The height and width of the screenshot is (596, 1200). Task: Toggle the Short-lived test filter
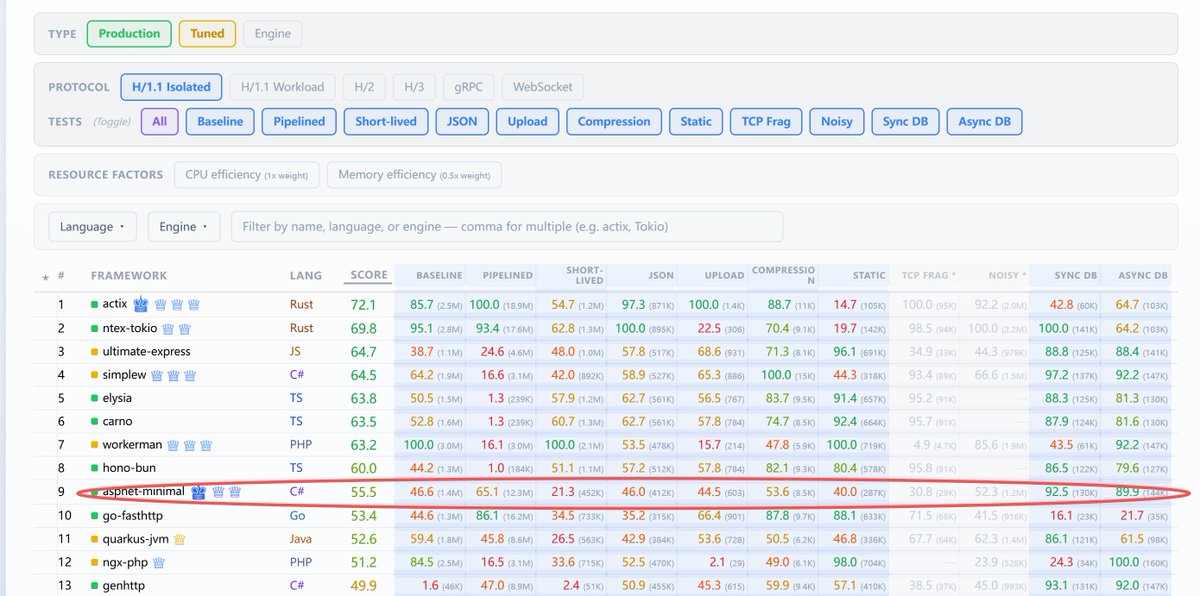point(385,121)
